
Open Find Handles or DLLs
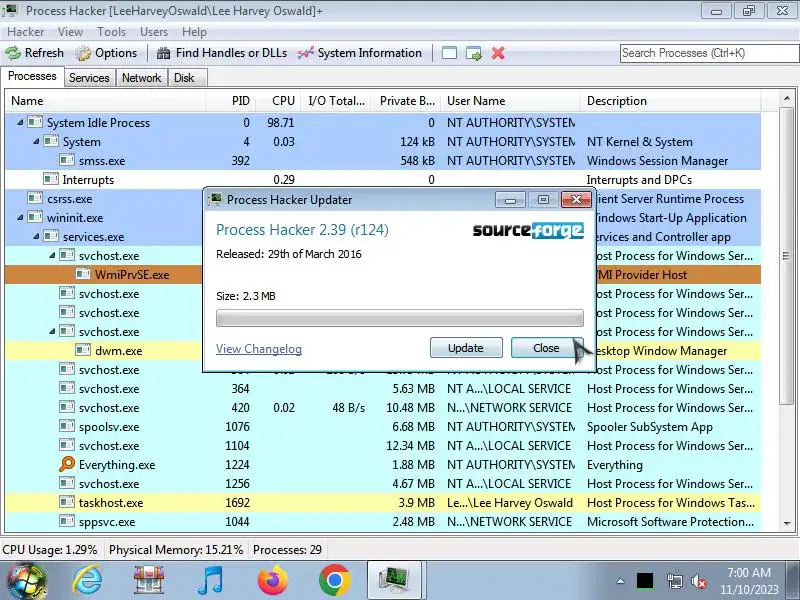coord(222,53)
